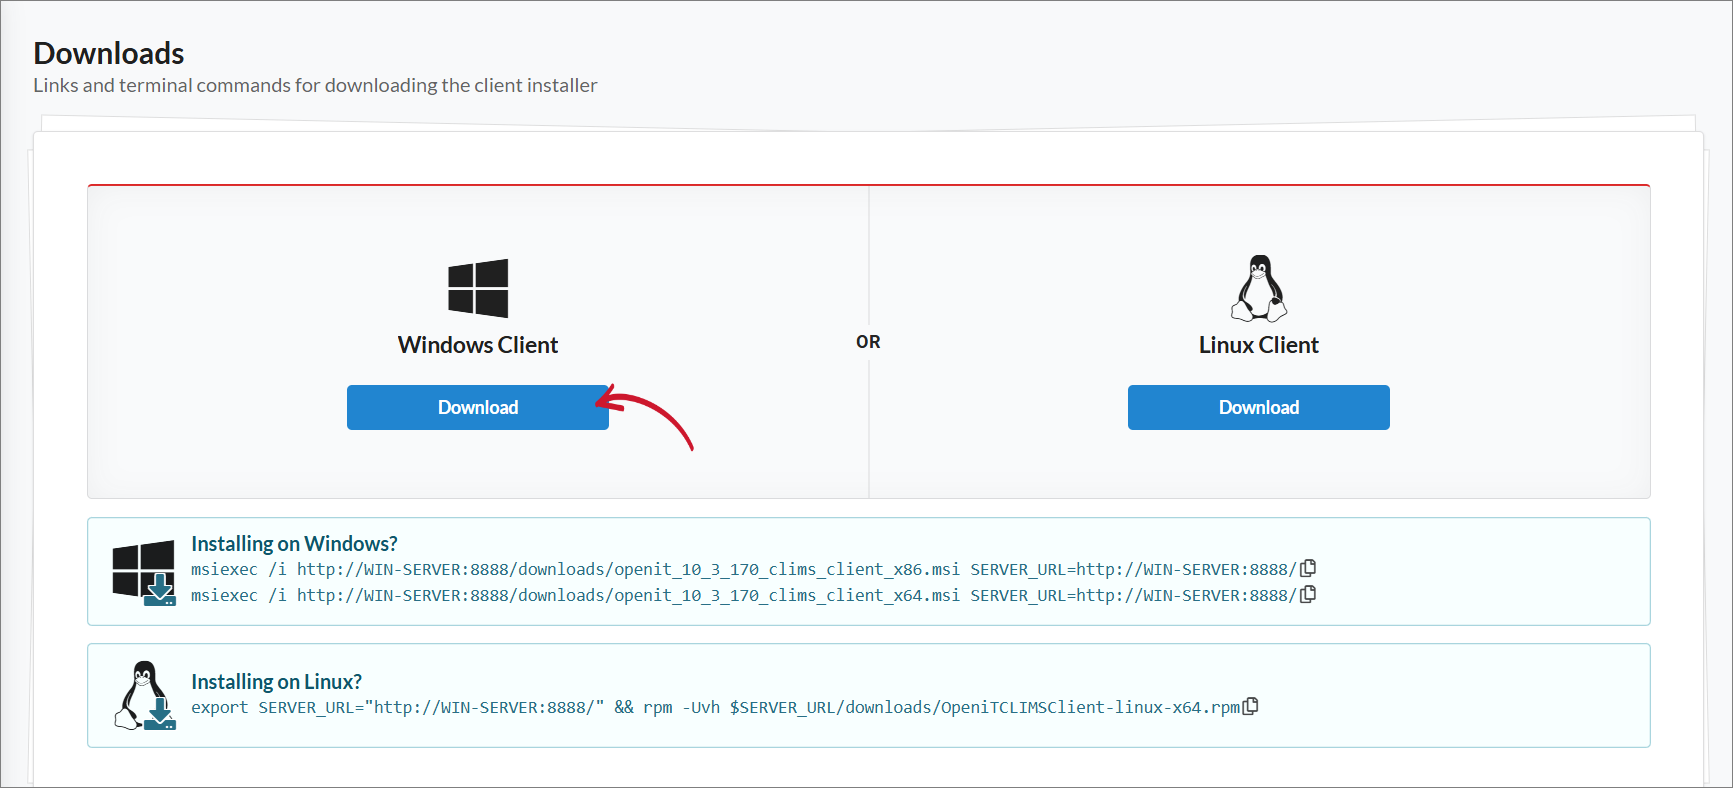This screenshot has height=788, width=1733.
Task: Click the 'Installing on Linux?' heading
Action: pyautogui.click(x=276, y=681)
